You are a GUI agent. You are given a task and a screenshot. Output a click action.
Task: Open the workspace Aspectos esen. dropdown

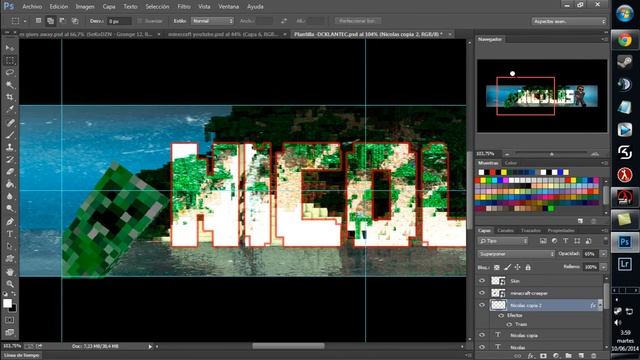pos(569,21)
